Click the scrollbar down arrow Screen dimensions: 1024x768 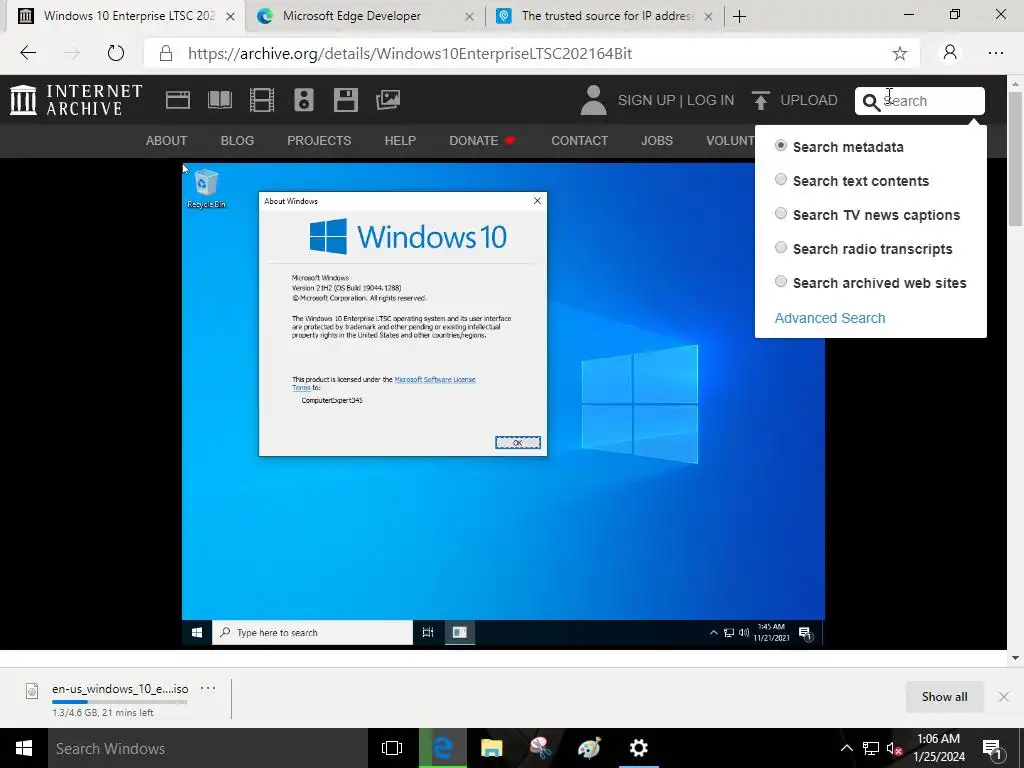pyautogui.click(x=1015, y=658)
